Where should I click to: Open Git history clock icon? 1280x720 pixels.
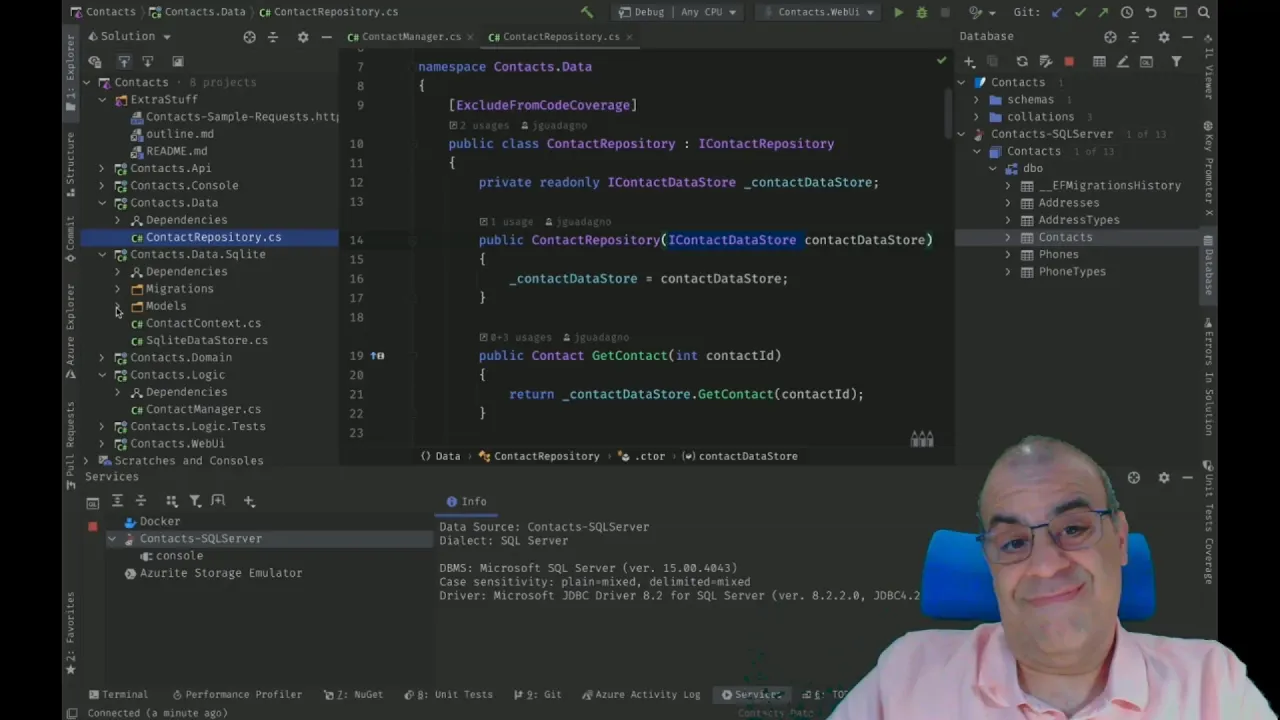pyautogui.click(x=1127, y=12)
